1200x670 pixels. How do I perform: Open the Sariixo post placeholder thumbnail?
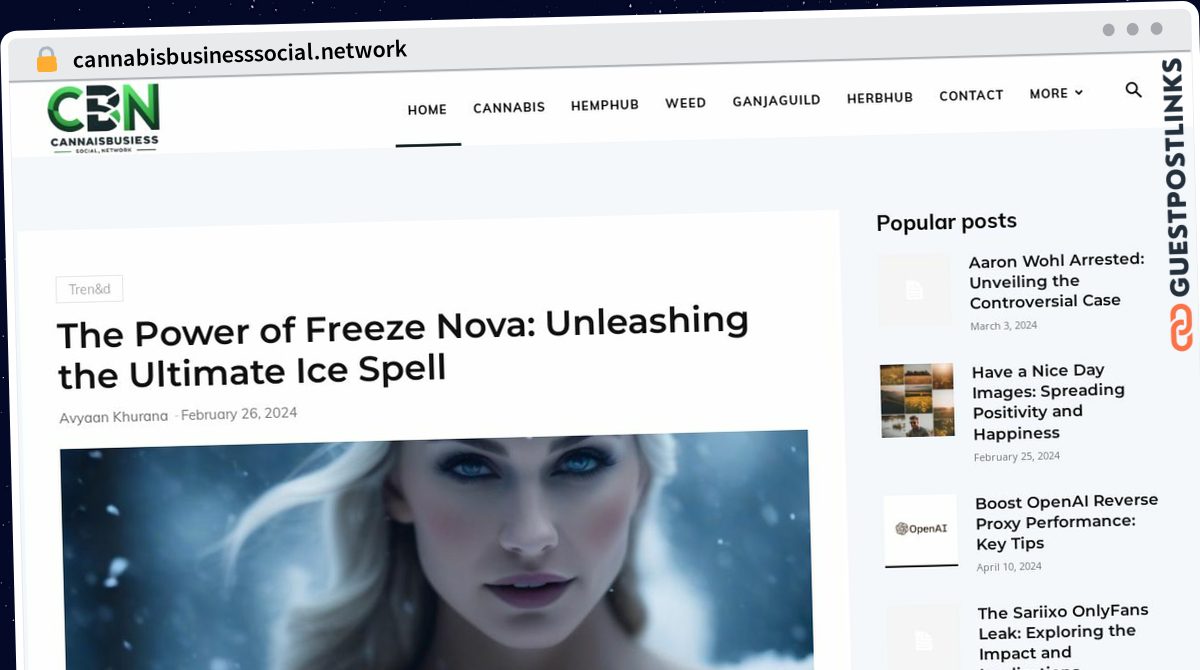coord(923,638)
